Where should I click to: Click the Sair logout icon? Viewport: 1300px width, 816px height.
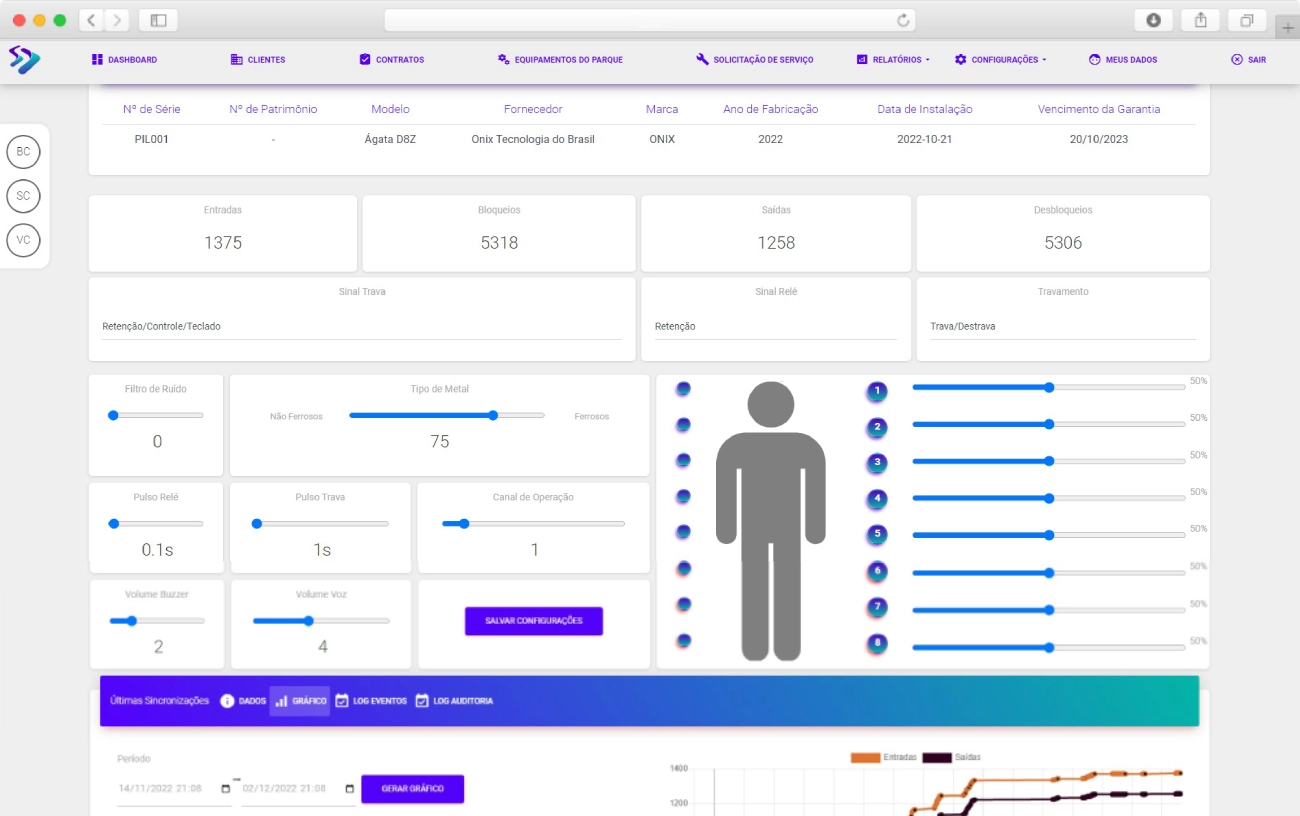(1237, 60)
